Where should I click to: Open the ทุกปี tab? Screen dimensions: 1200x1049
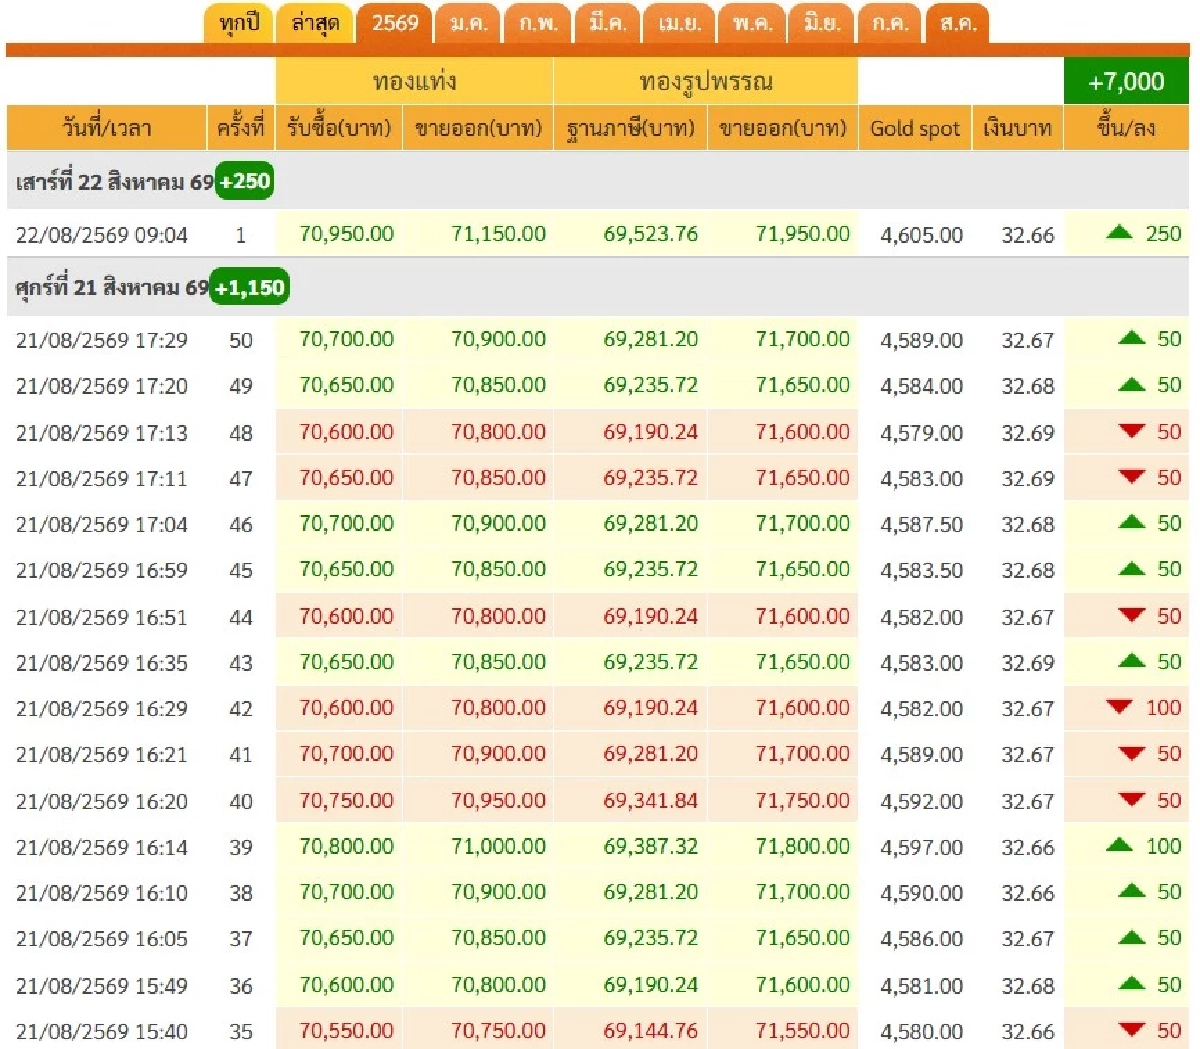[238, 23]
